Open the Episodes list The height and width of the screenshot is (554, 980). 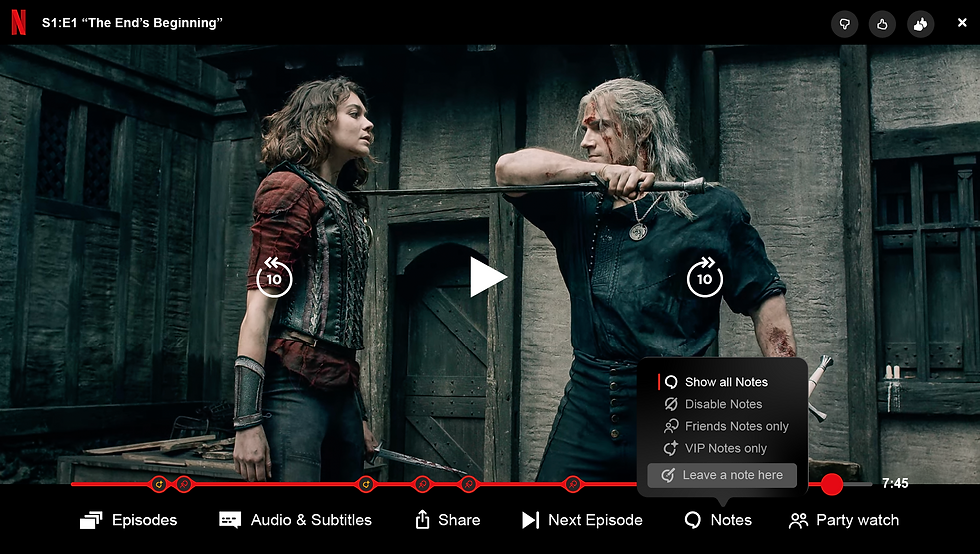pos(129,520)
